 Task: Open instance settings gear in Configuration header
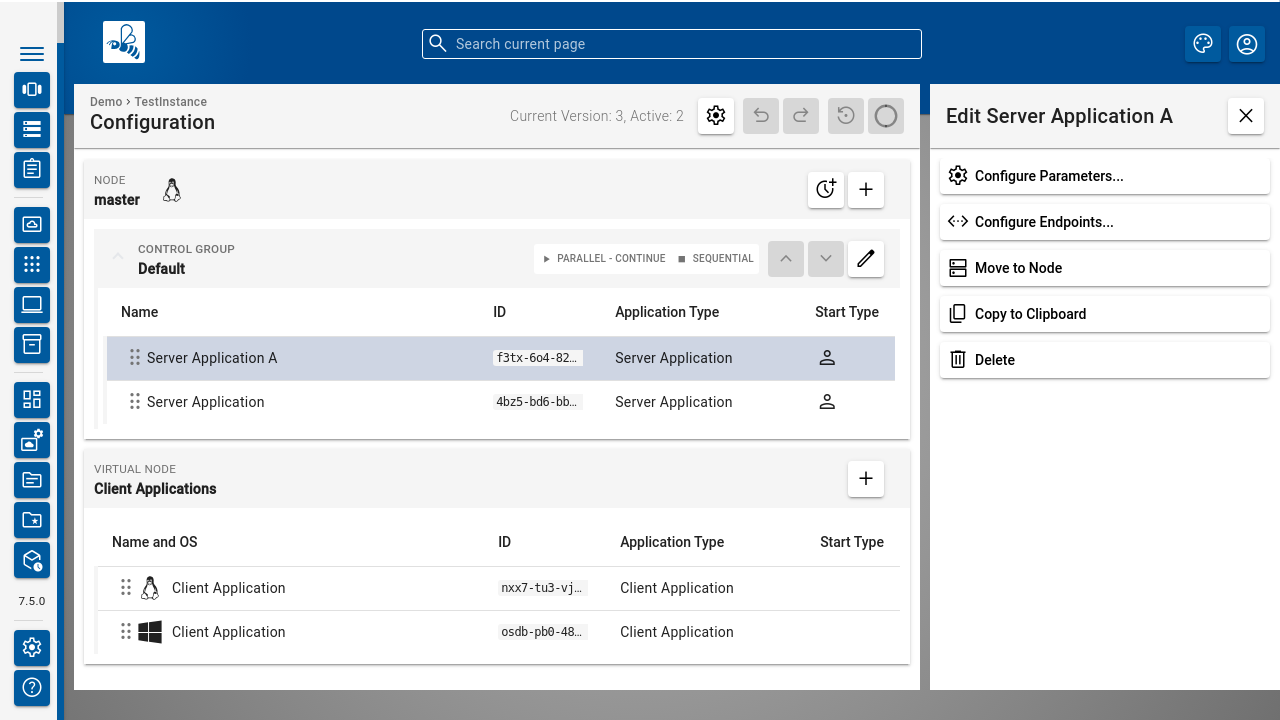(x=716, y=116)
